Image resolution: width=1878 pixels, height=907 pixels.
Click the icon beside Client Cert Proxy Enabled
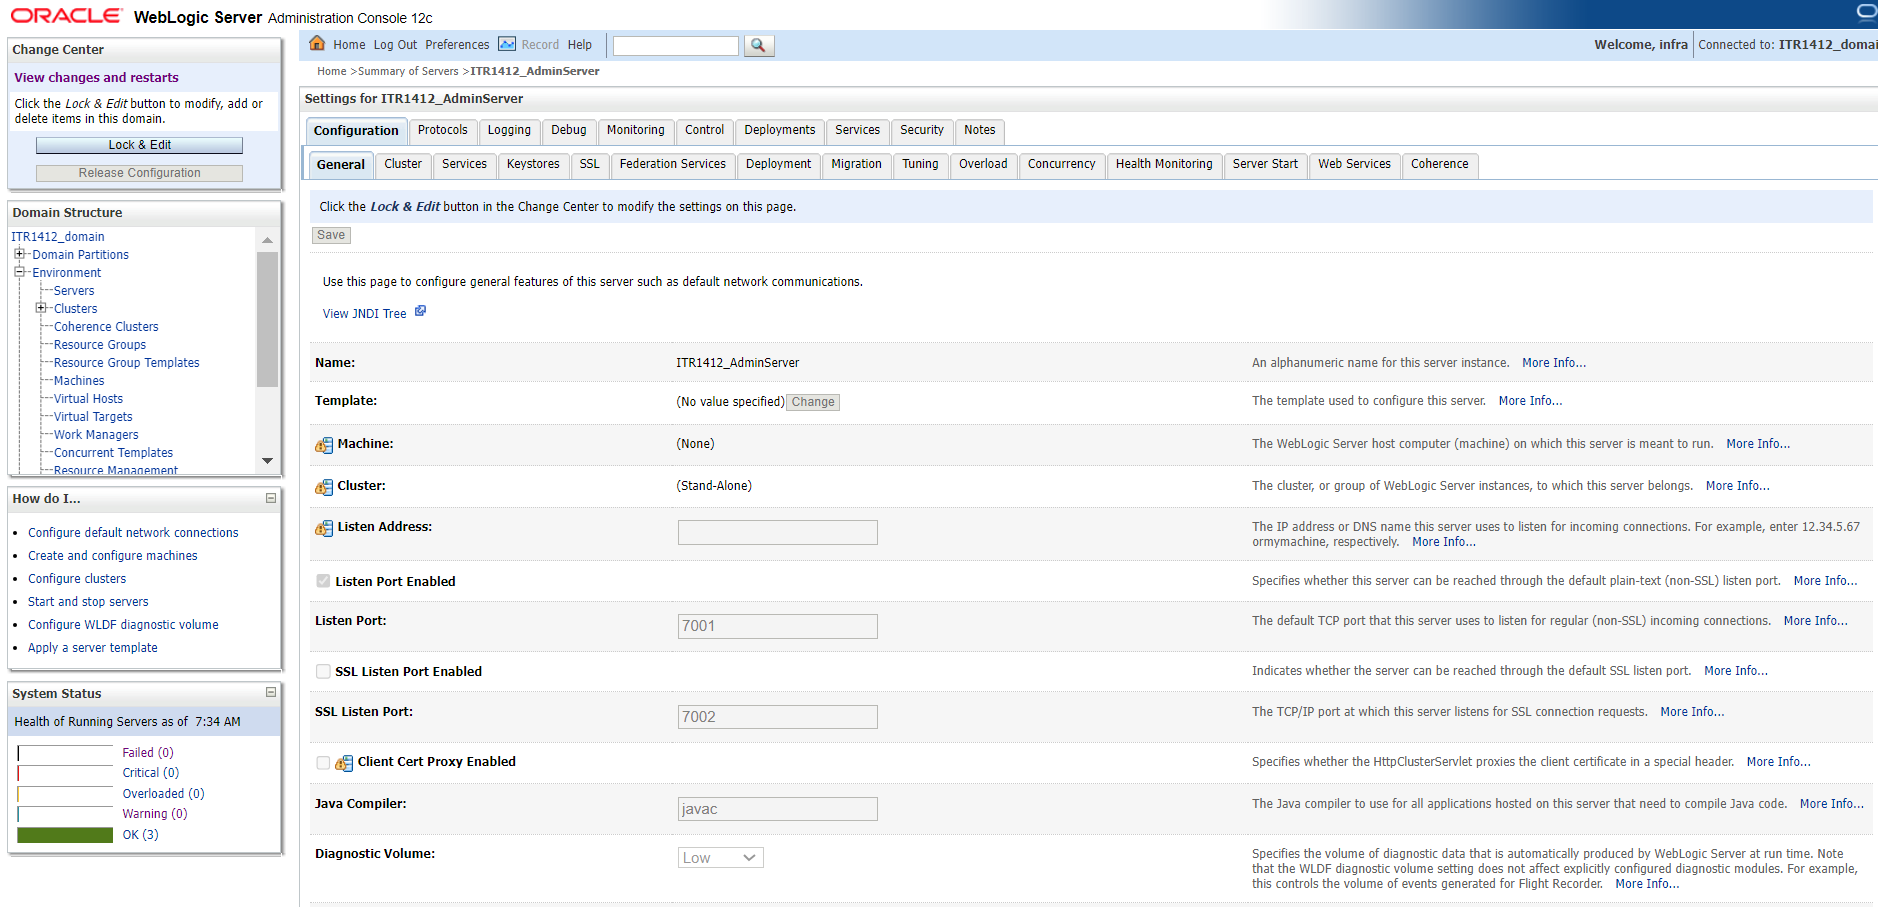pyautogui.click(x=344, y=763)
